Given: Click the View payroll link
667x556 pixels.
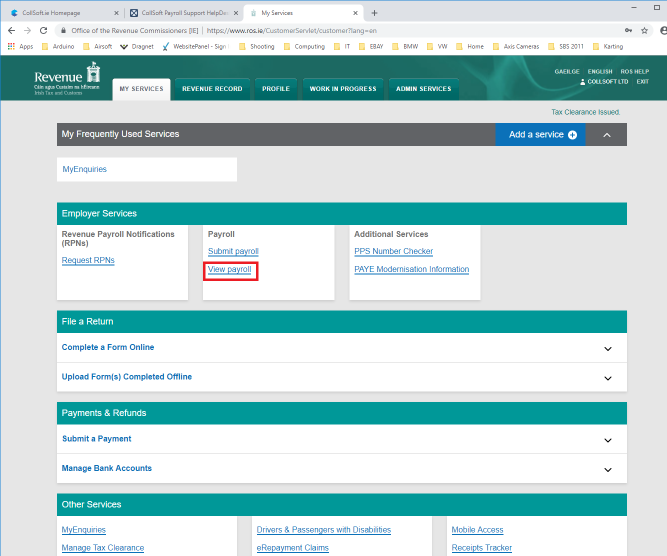Looking at the screenshot, I should tap(230, 270).
